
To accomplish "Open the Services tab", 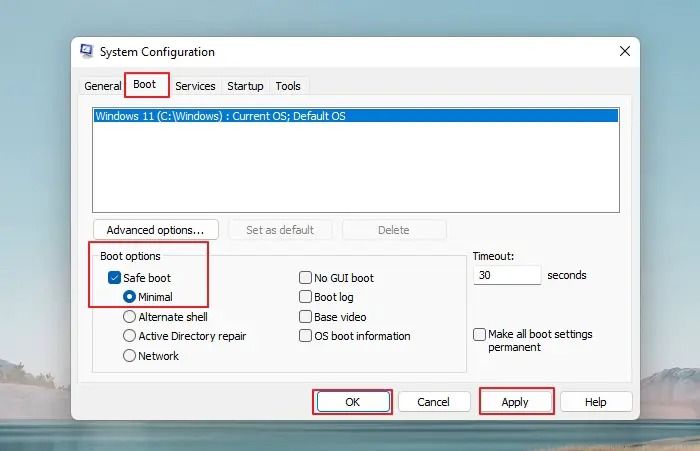I will click(195, 86).
